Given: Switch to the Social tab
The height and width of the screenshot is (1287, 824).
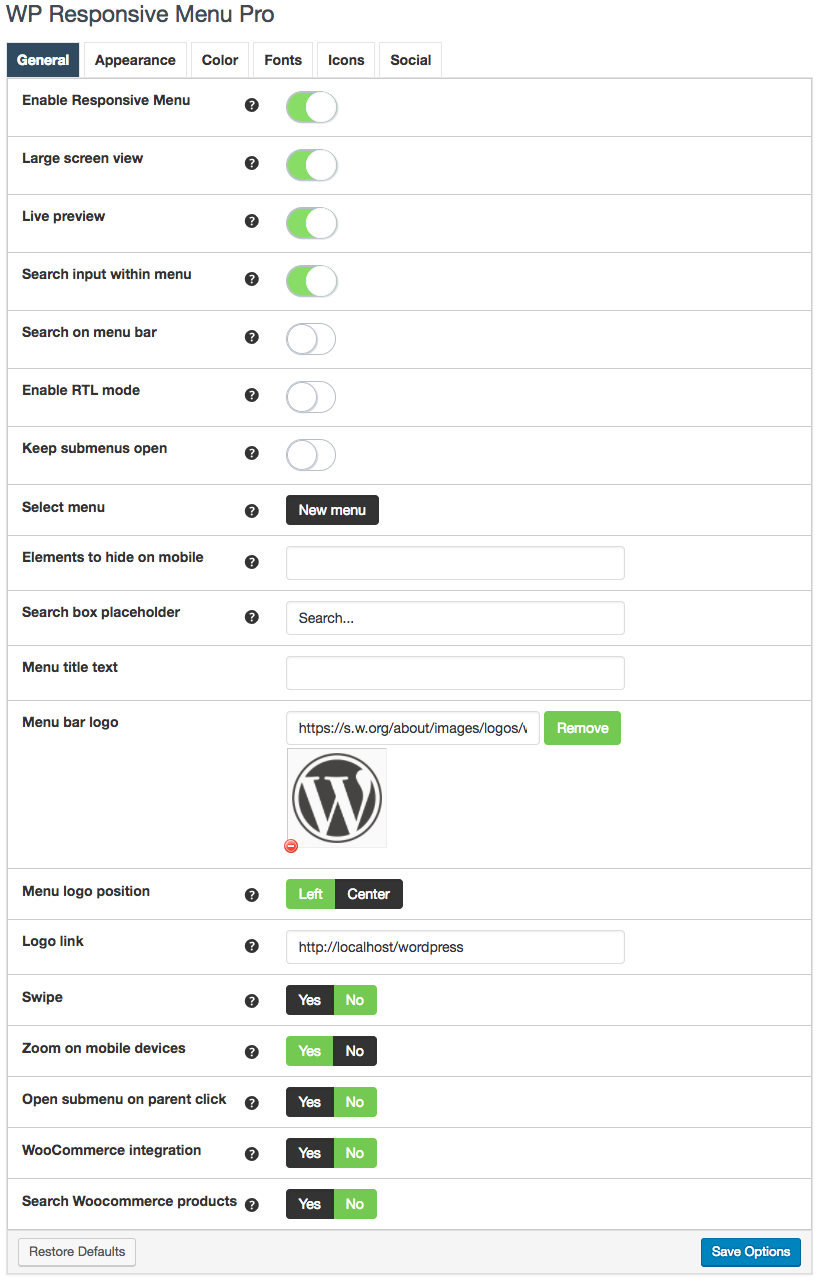Looking at the screenshot, I should click(x=410, y=60).
